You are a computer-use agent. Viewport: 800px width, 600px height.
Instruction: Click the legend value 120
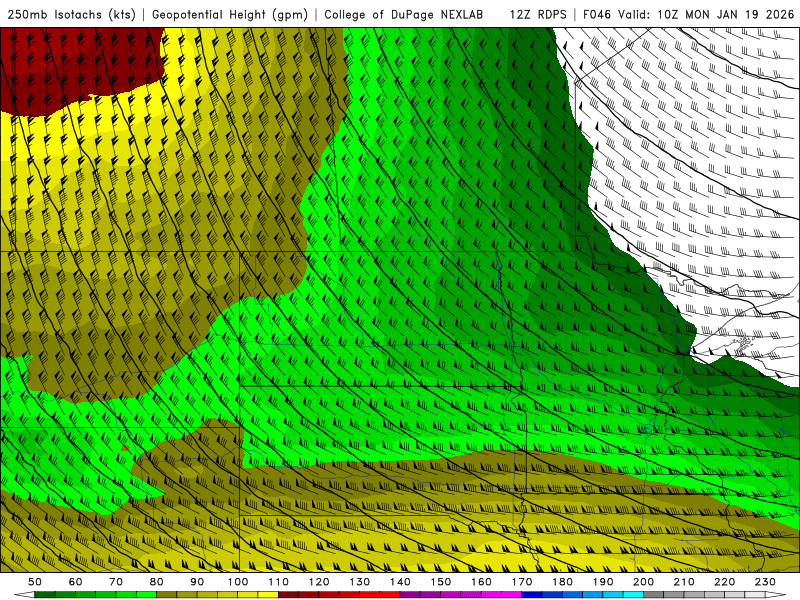[319, 582]
